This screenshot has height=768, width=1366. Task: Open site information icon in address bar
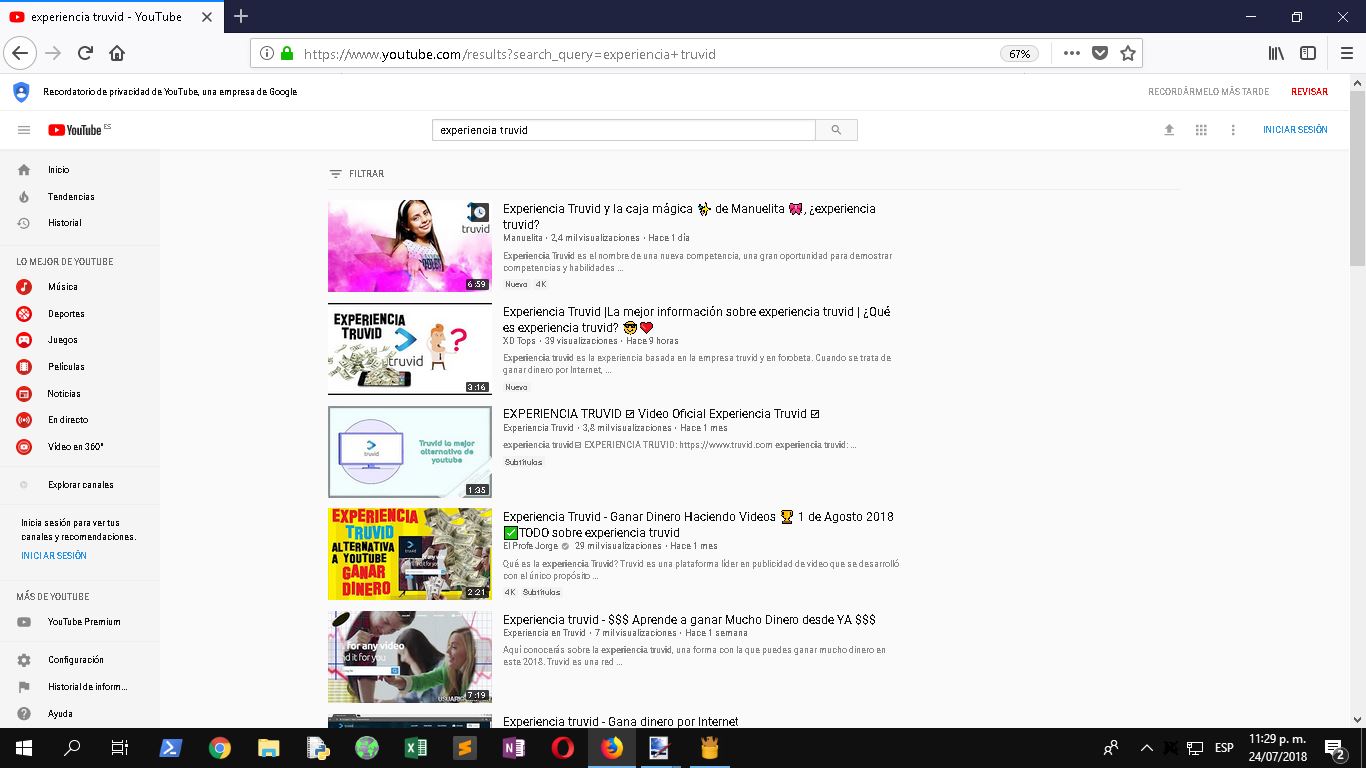point(267,54)
